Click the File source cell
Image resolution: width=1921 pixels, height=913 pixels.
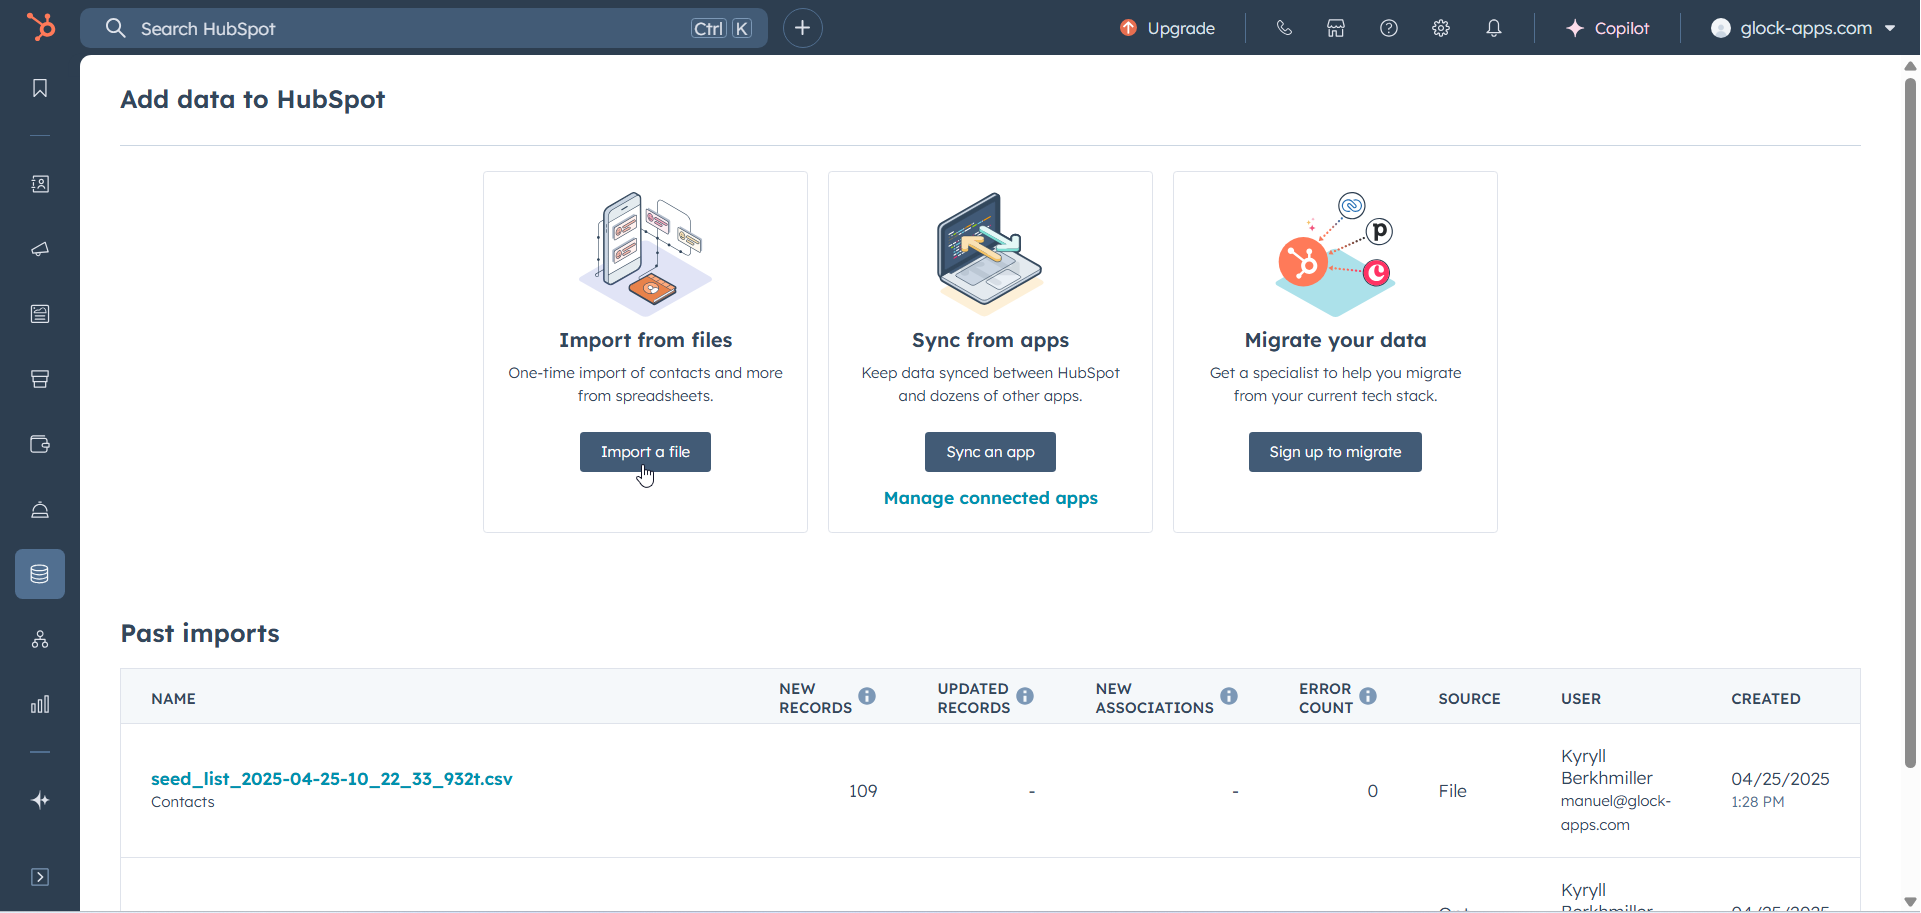pos(1453,791)
